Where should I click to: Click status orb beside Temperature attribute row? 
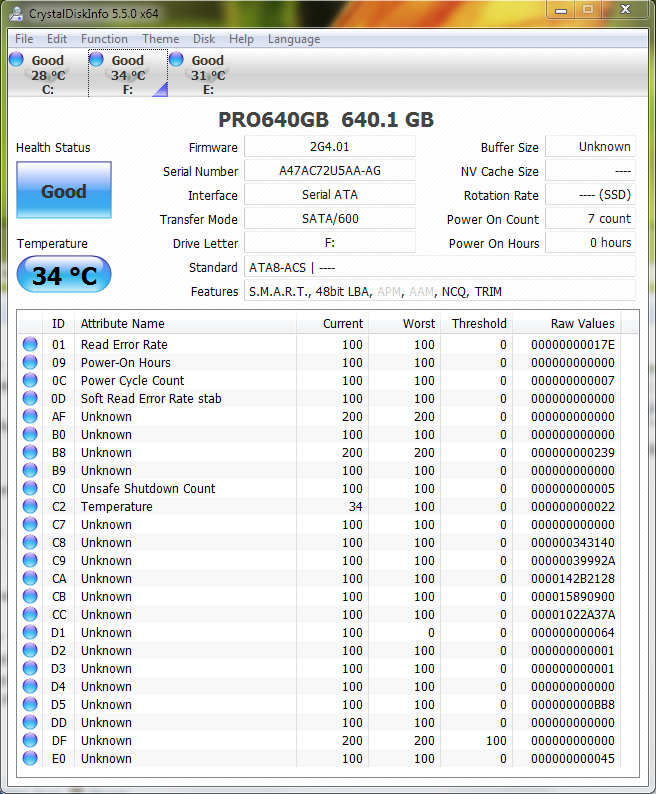pos(30,507)
